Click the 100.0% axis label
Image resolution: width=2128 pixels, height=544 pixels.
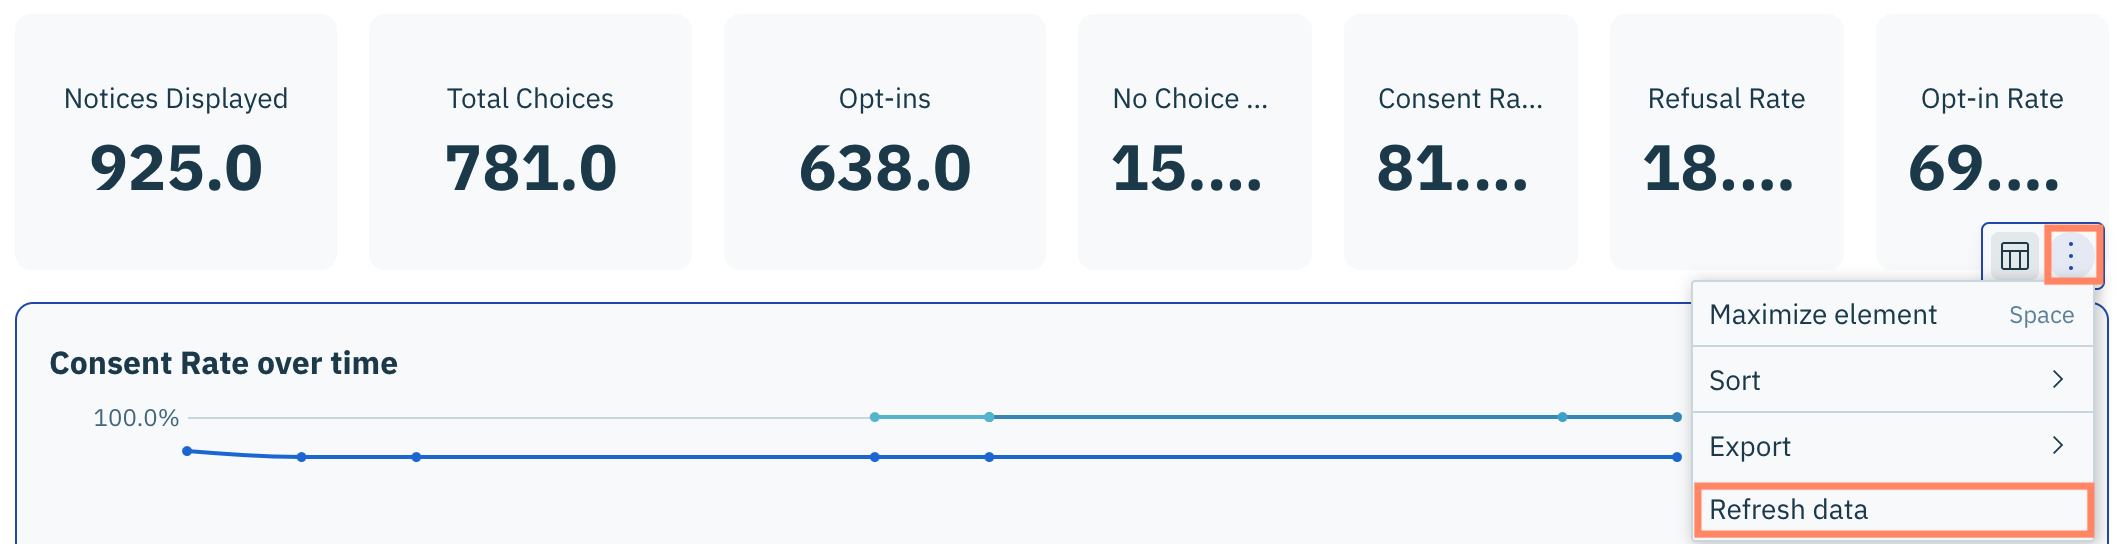pyautogui.click(x=136, y=418)
